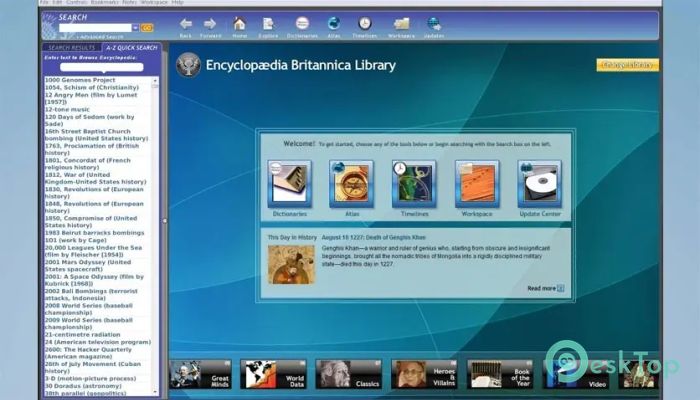Viewport: 700px width, 400px height.
Task: Select '1812, War of' entry
Action: tap(96, 178)
